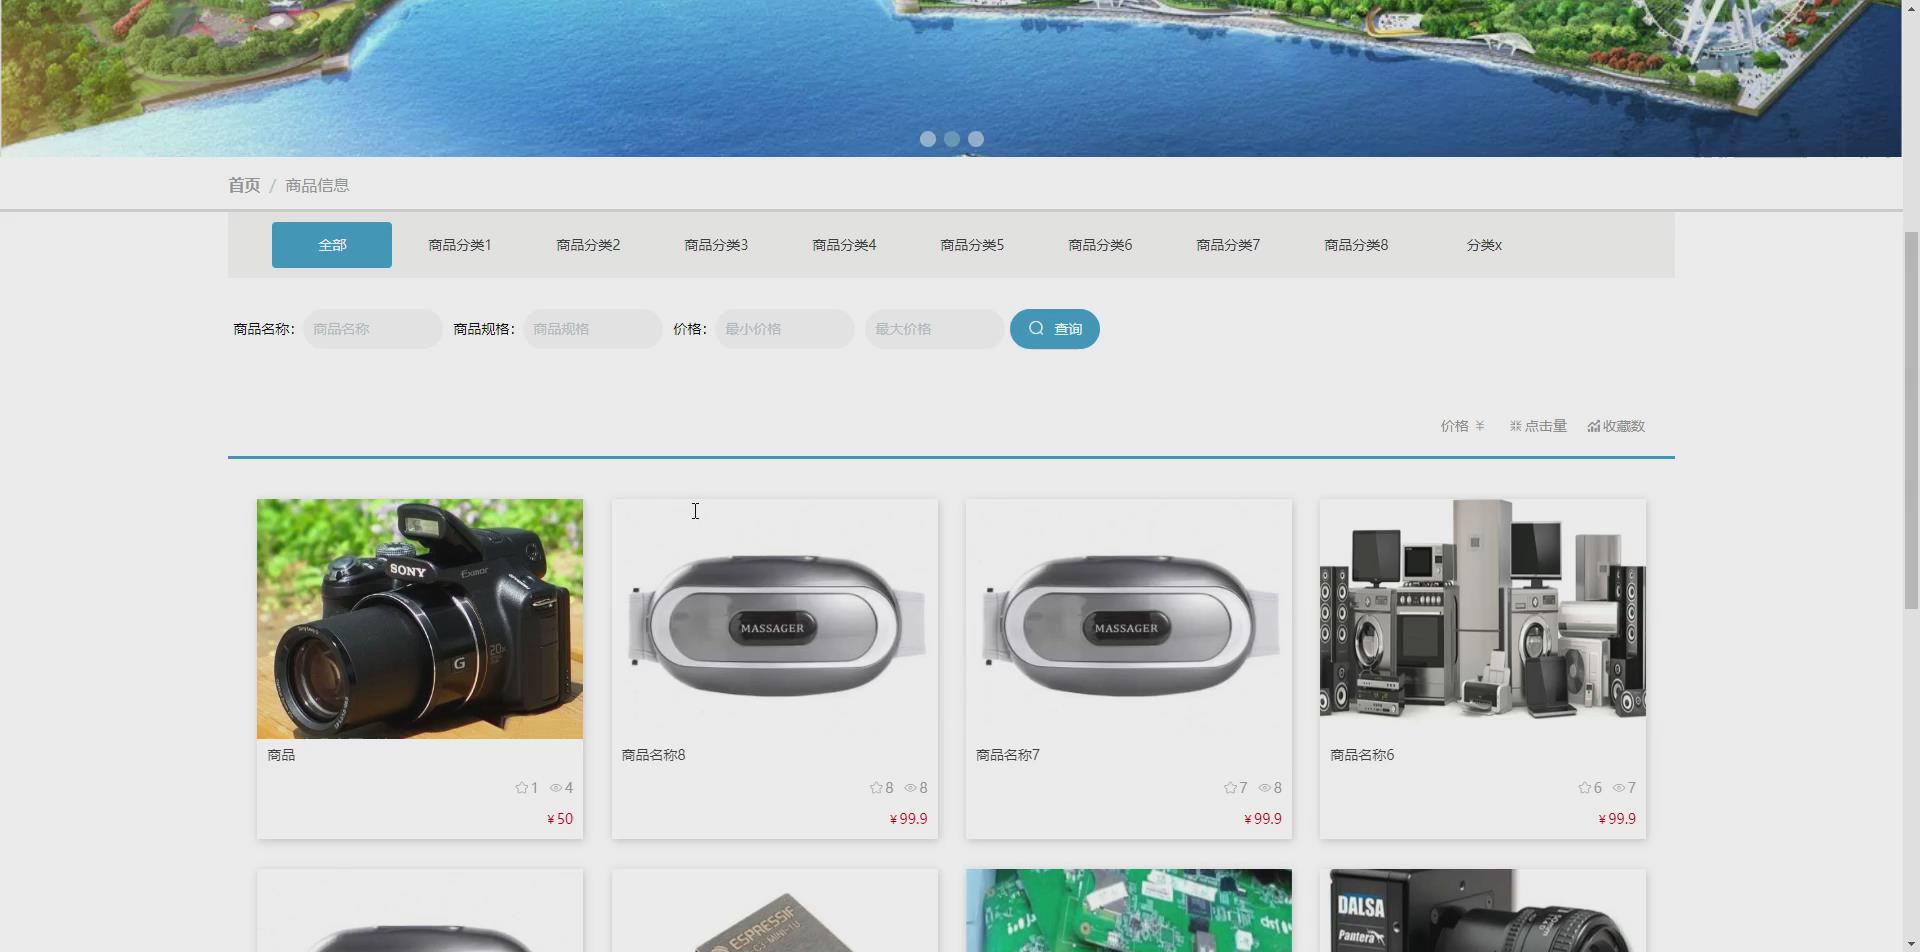Switch to 商品分类4 tab
This screenshot has width=1920, height=952.
coord(844,245)
